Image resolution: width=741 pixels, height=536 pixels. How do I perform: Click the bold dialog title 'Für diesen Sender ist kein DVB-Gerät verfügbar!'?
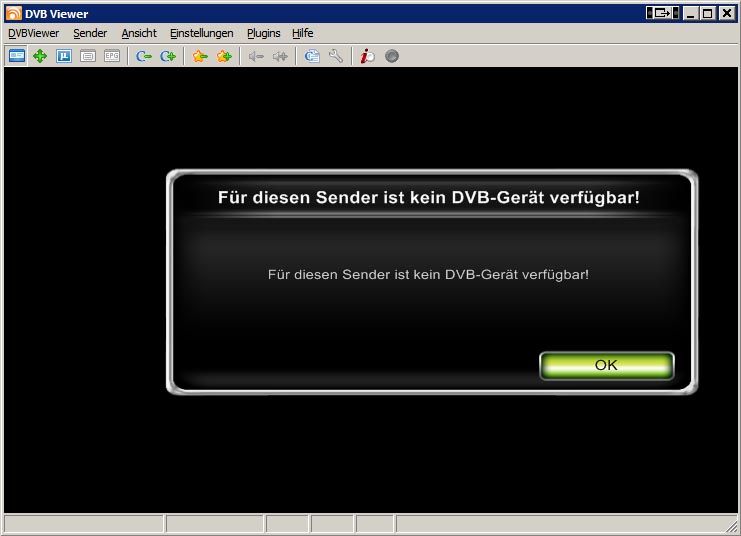429,198
